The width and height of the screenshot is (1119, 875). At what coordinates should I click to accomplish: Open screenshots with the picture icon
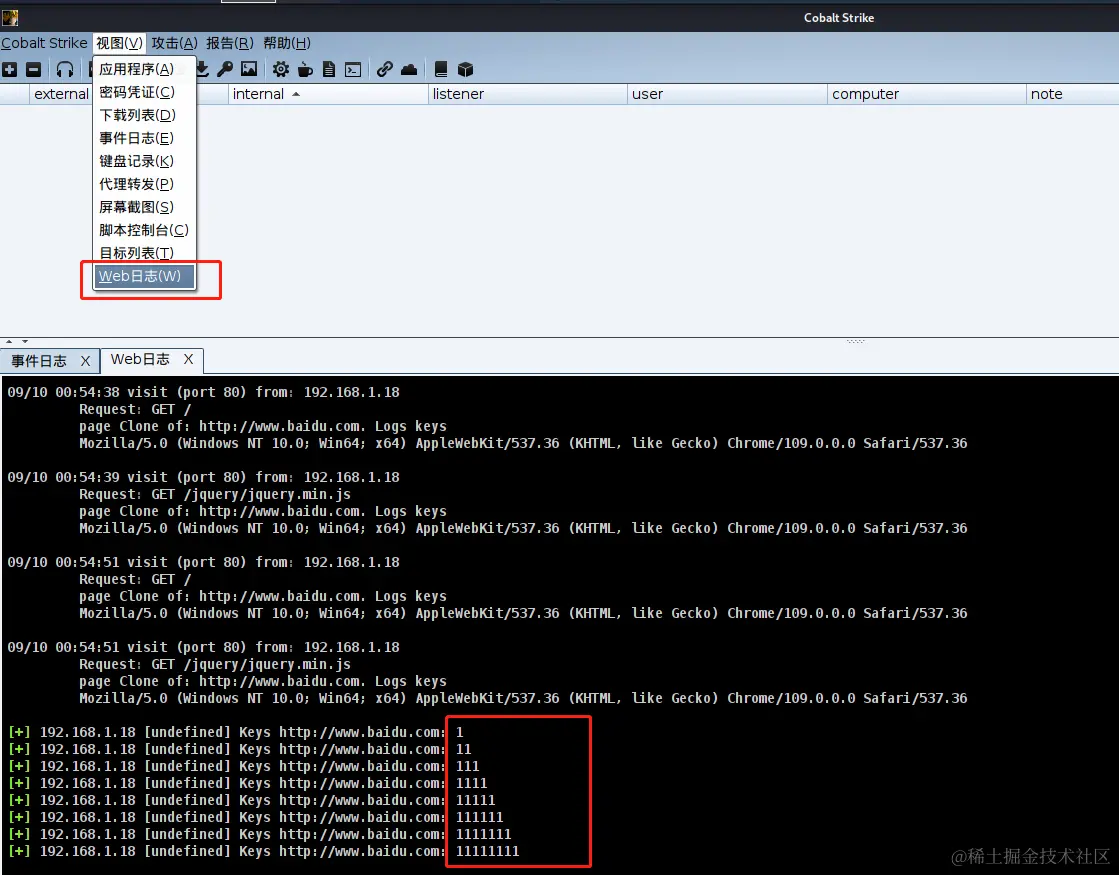249,69
